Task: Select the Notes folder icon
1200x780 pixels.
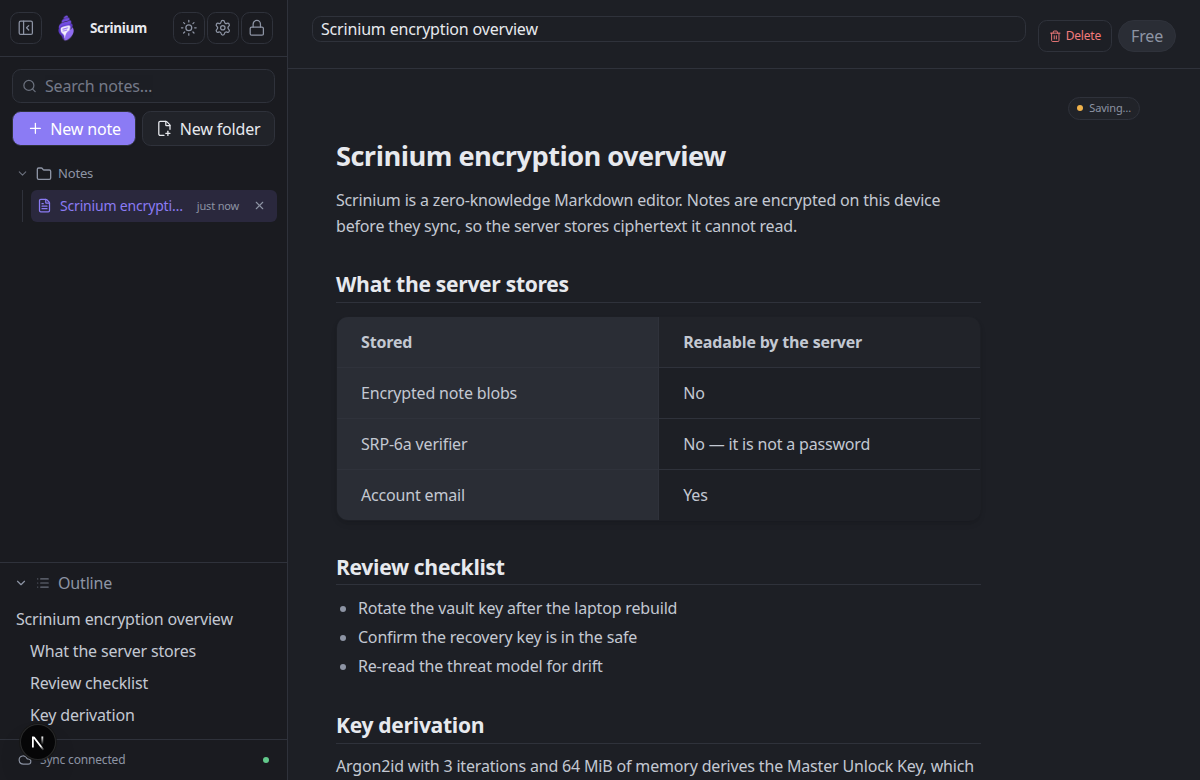Action: (43, 173)
